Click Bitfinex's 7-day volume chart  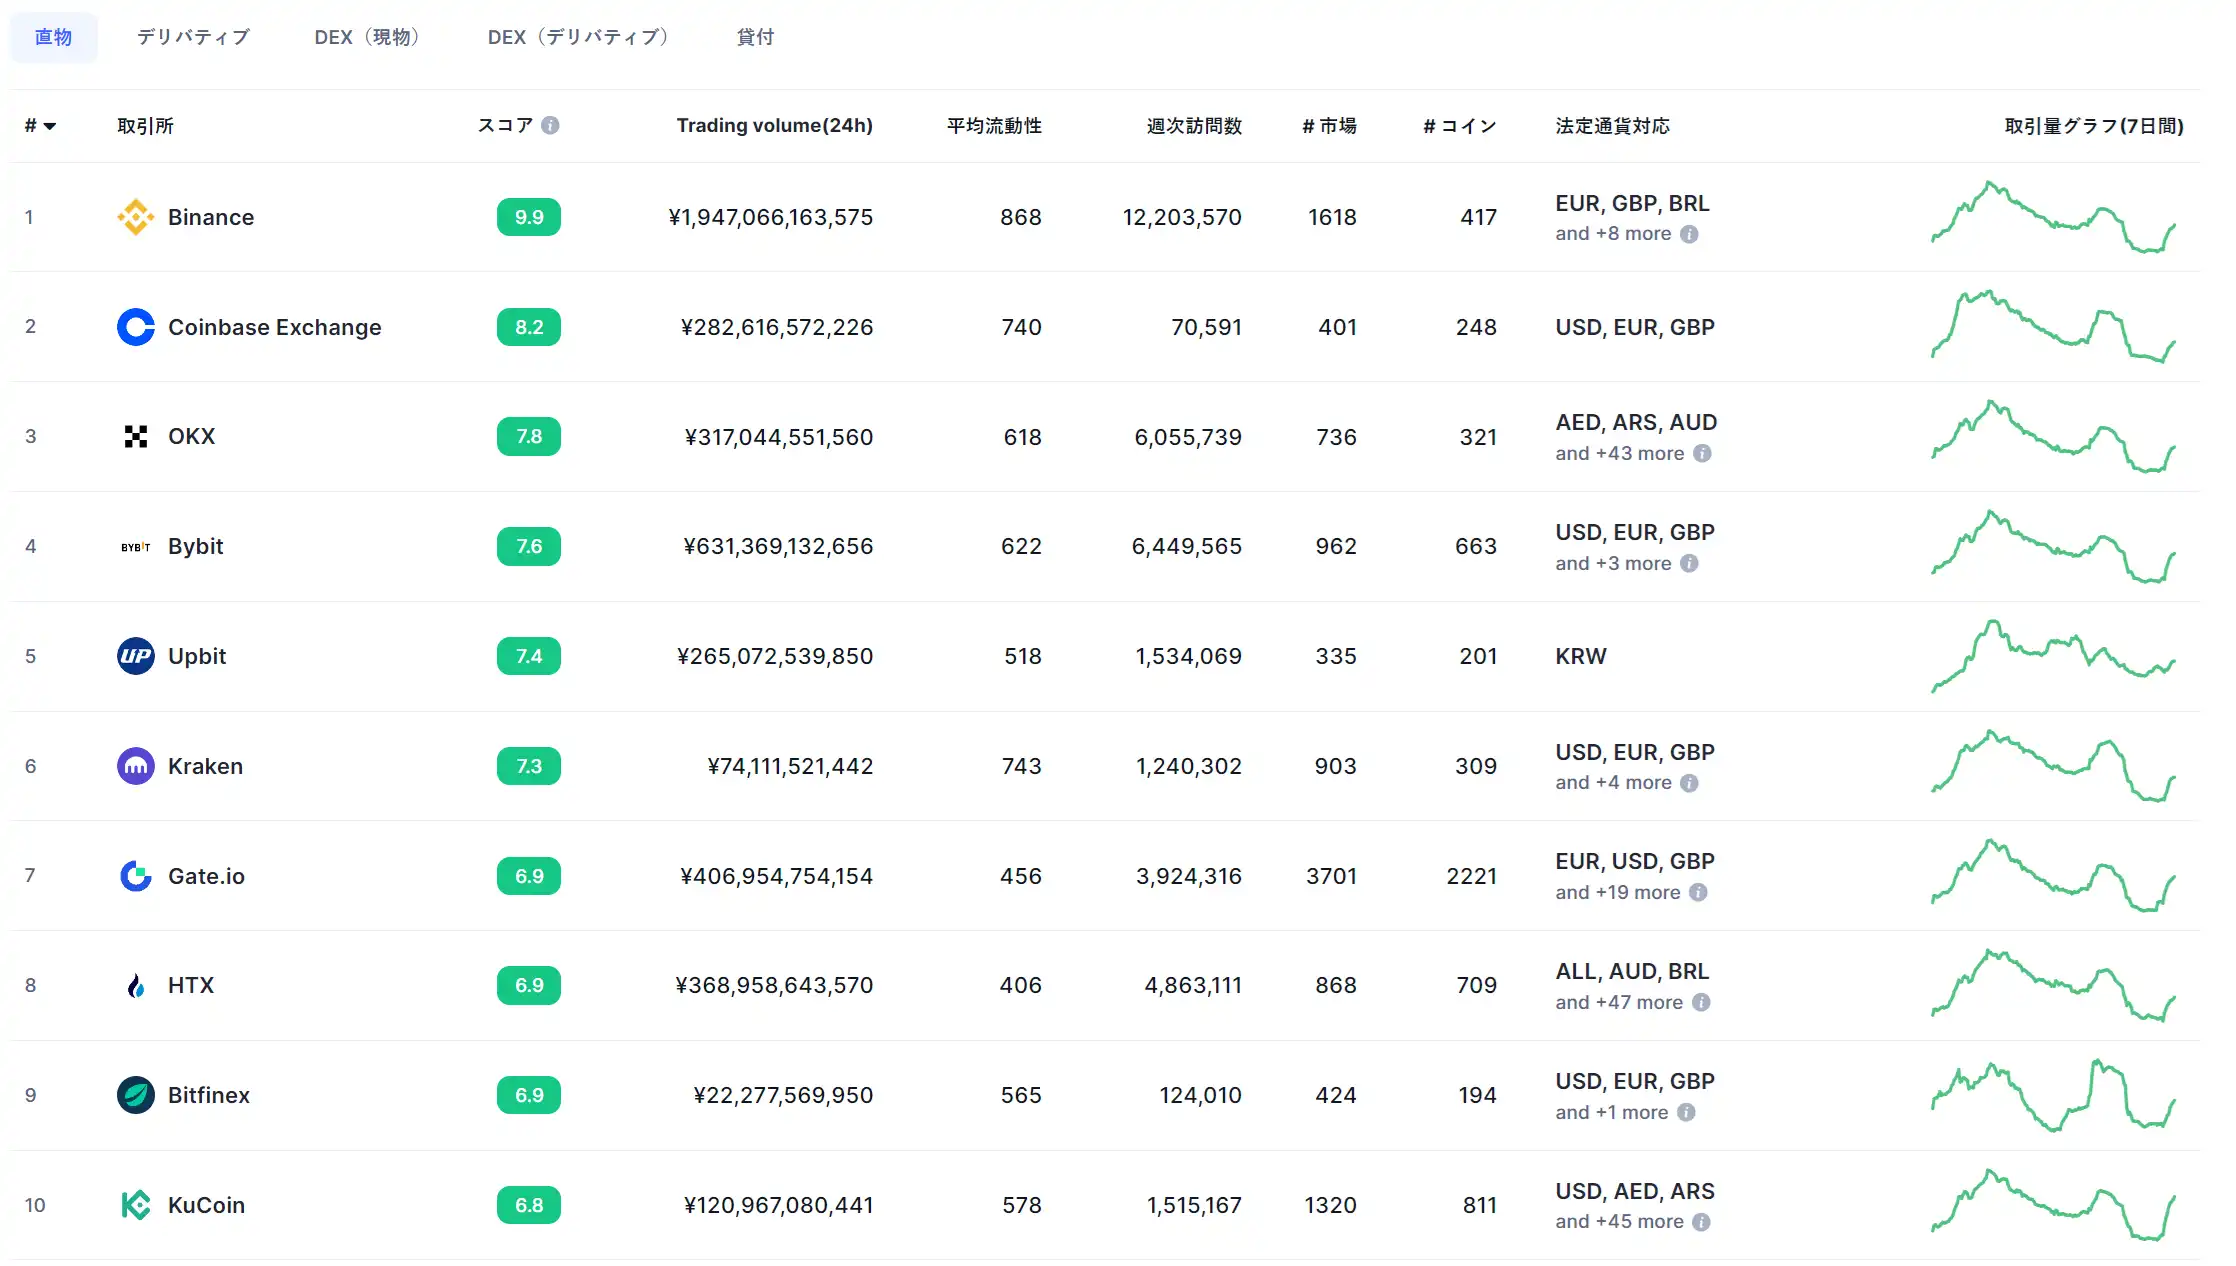click(x=2053, y=1095)
